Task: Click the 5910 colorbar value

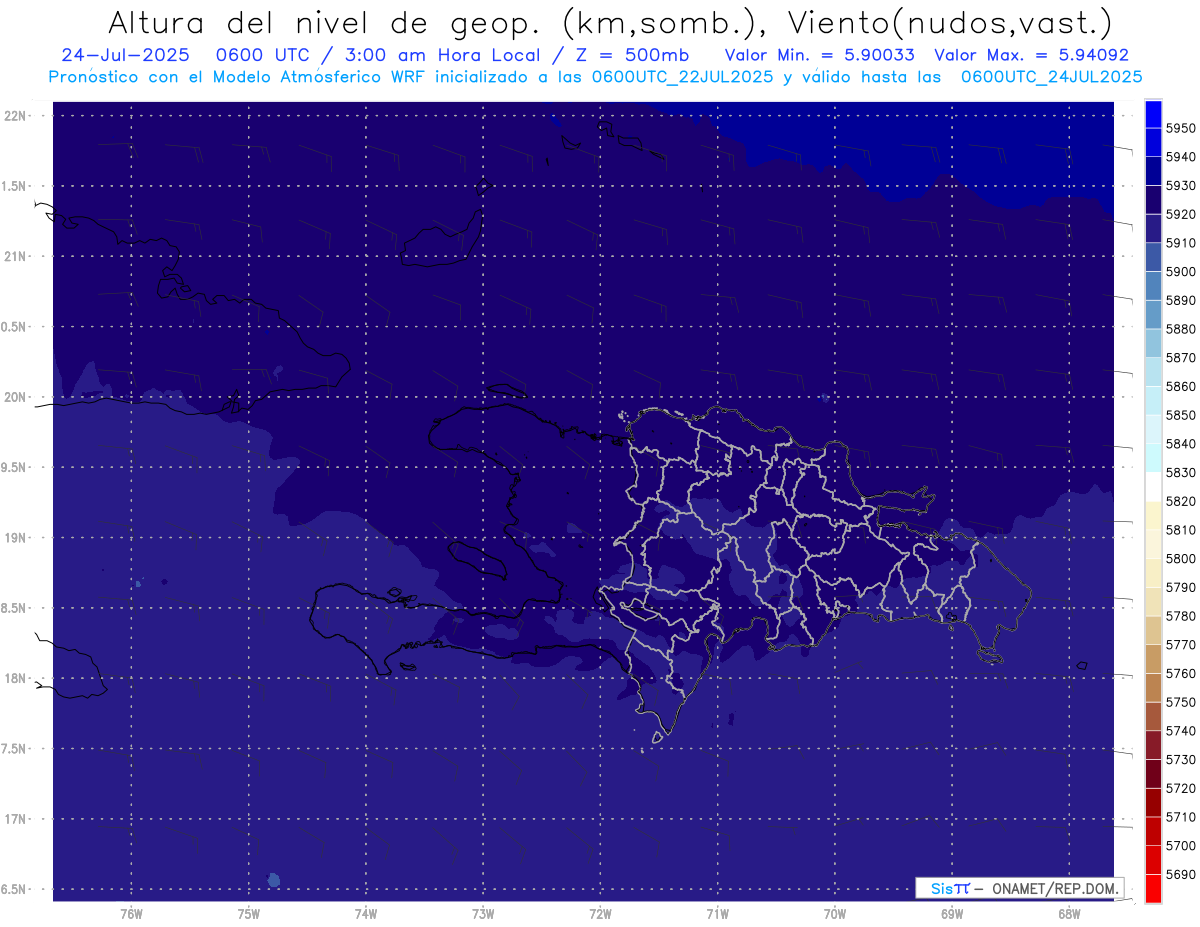Action: coord(1181,243)
